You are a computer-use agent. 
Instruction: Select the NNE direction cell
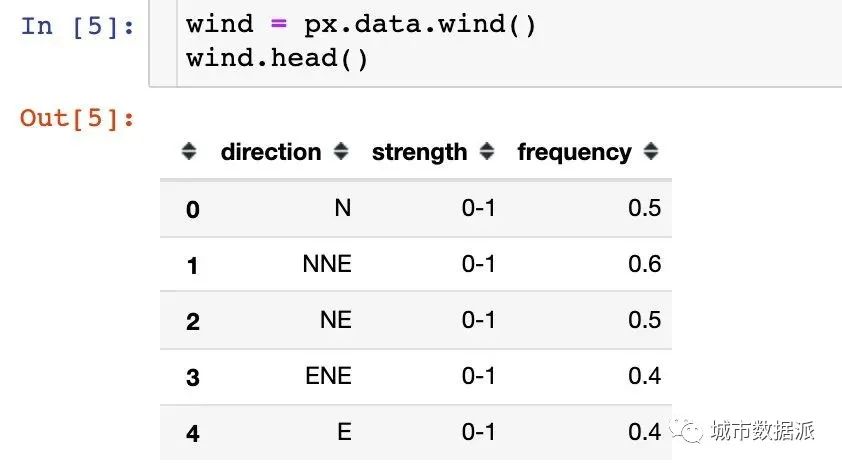327,264
